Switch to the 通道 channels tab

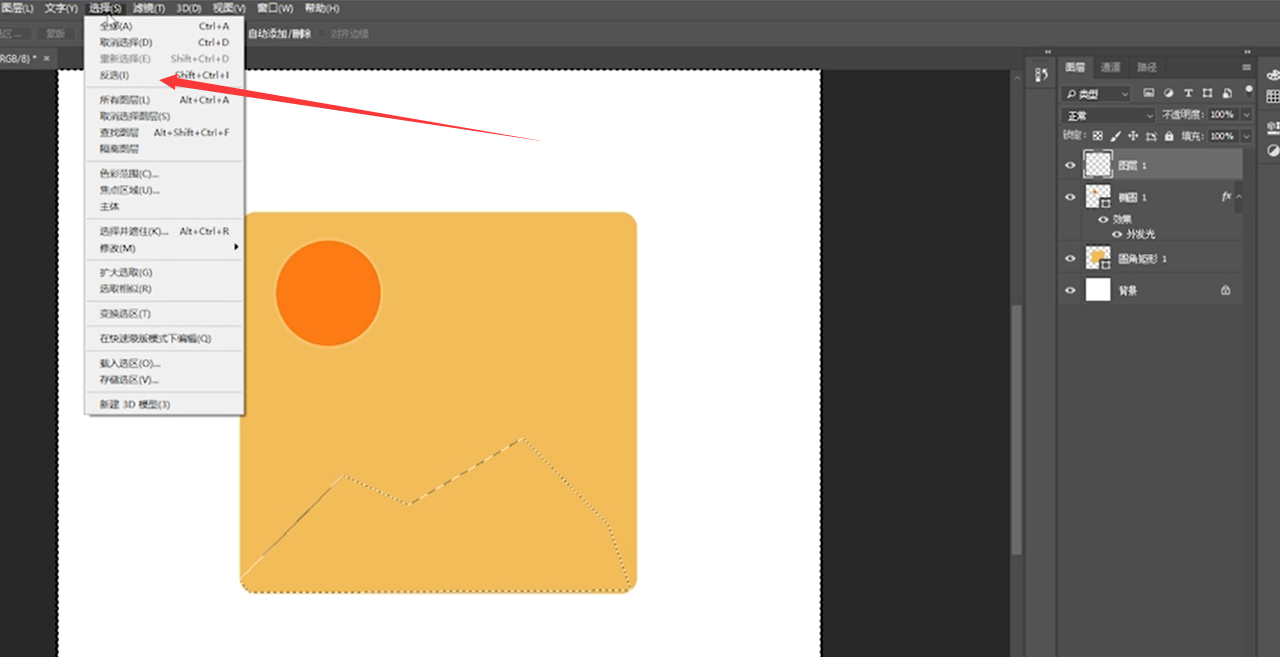coord(1110,67)
